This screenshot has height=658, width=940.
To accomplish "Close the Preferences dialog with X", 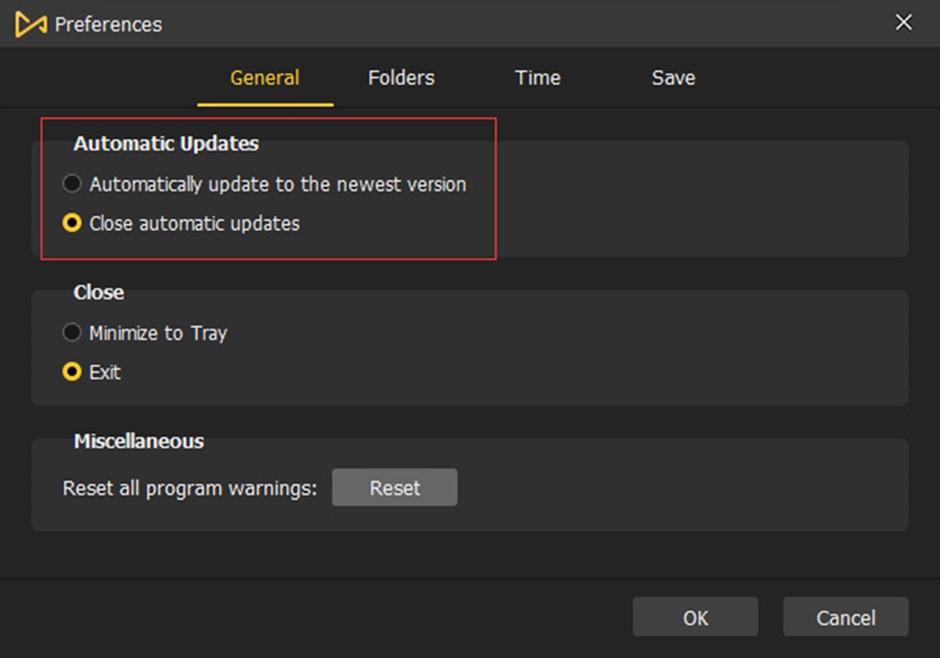I will (x=904, y=22).
